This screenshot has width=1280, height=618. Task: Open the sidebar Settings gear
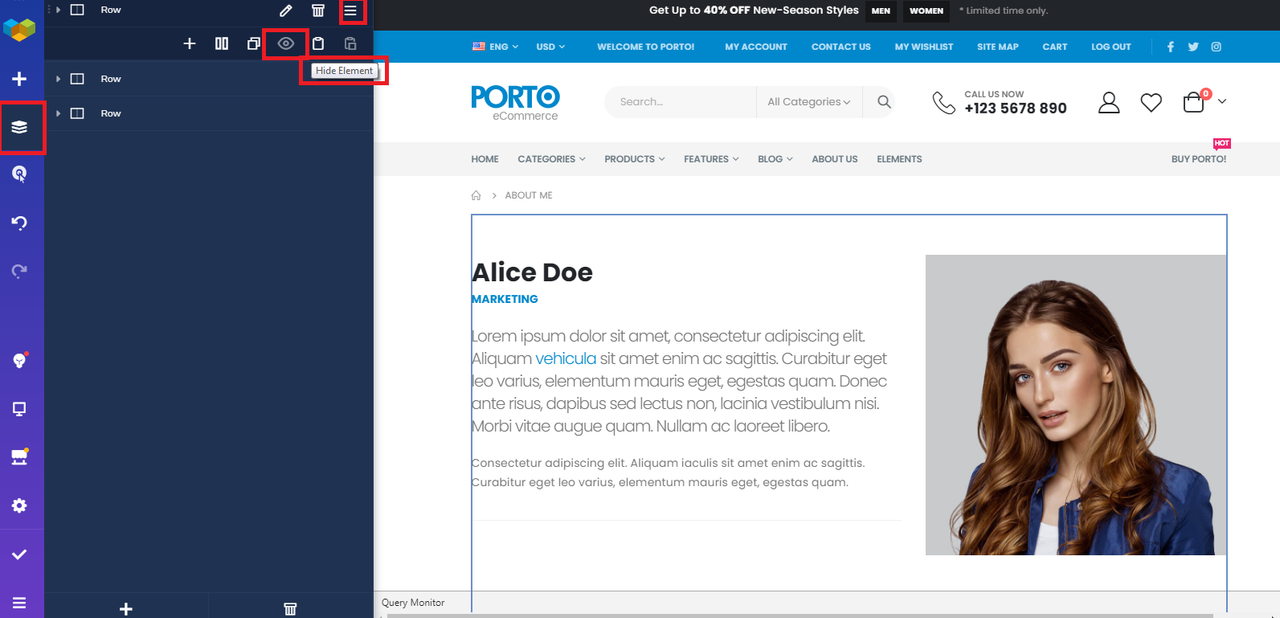tap(19, 506)
